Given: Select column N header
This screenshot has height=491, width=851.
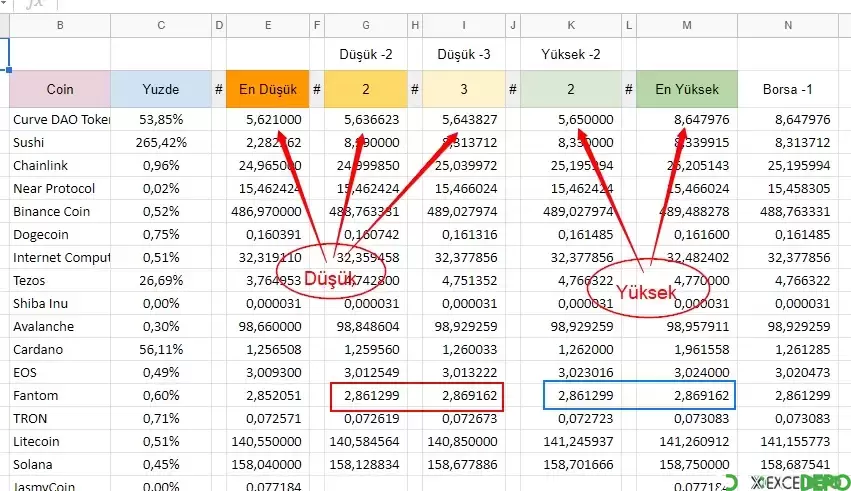Looking at the screenshot, I should click(x=788, y=25).
